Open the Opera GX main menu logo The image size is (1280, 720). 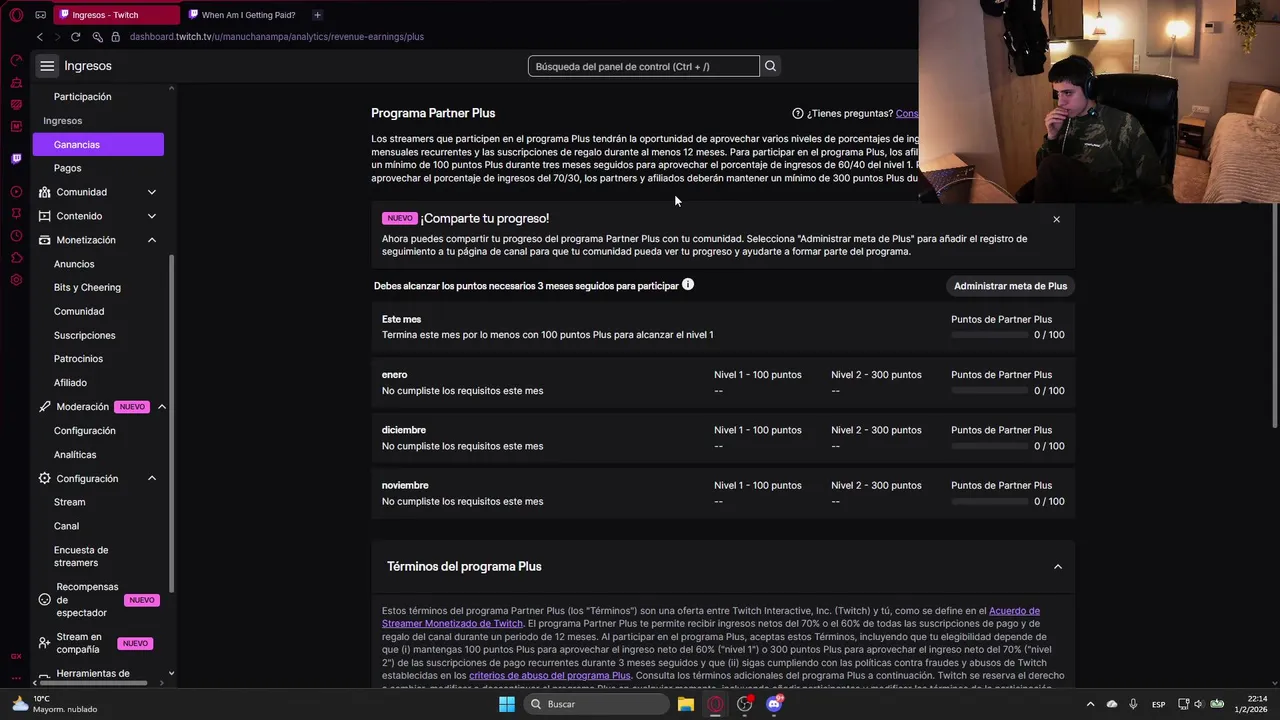click(16, 15)
